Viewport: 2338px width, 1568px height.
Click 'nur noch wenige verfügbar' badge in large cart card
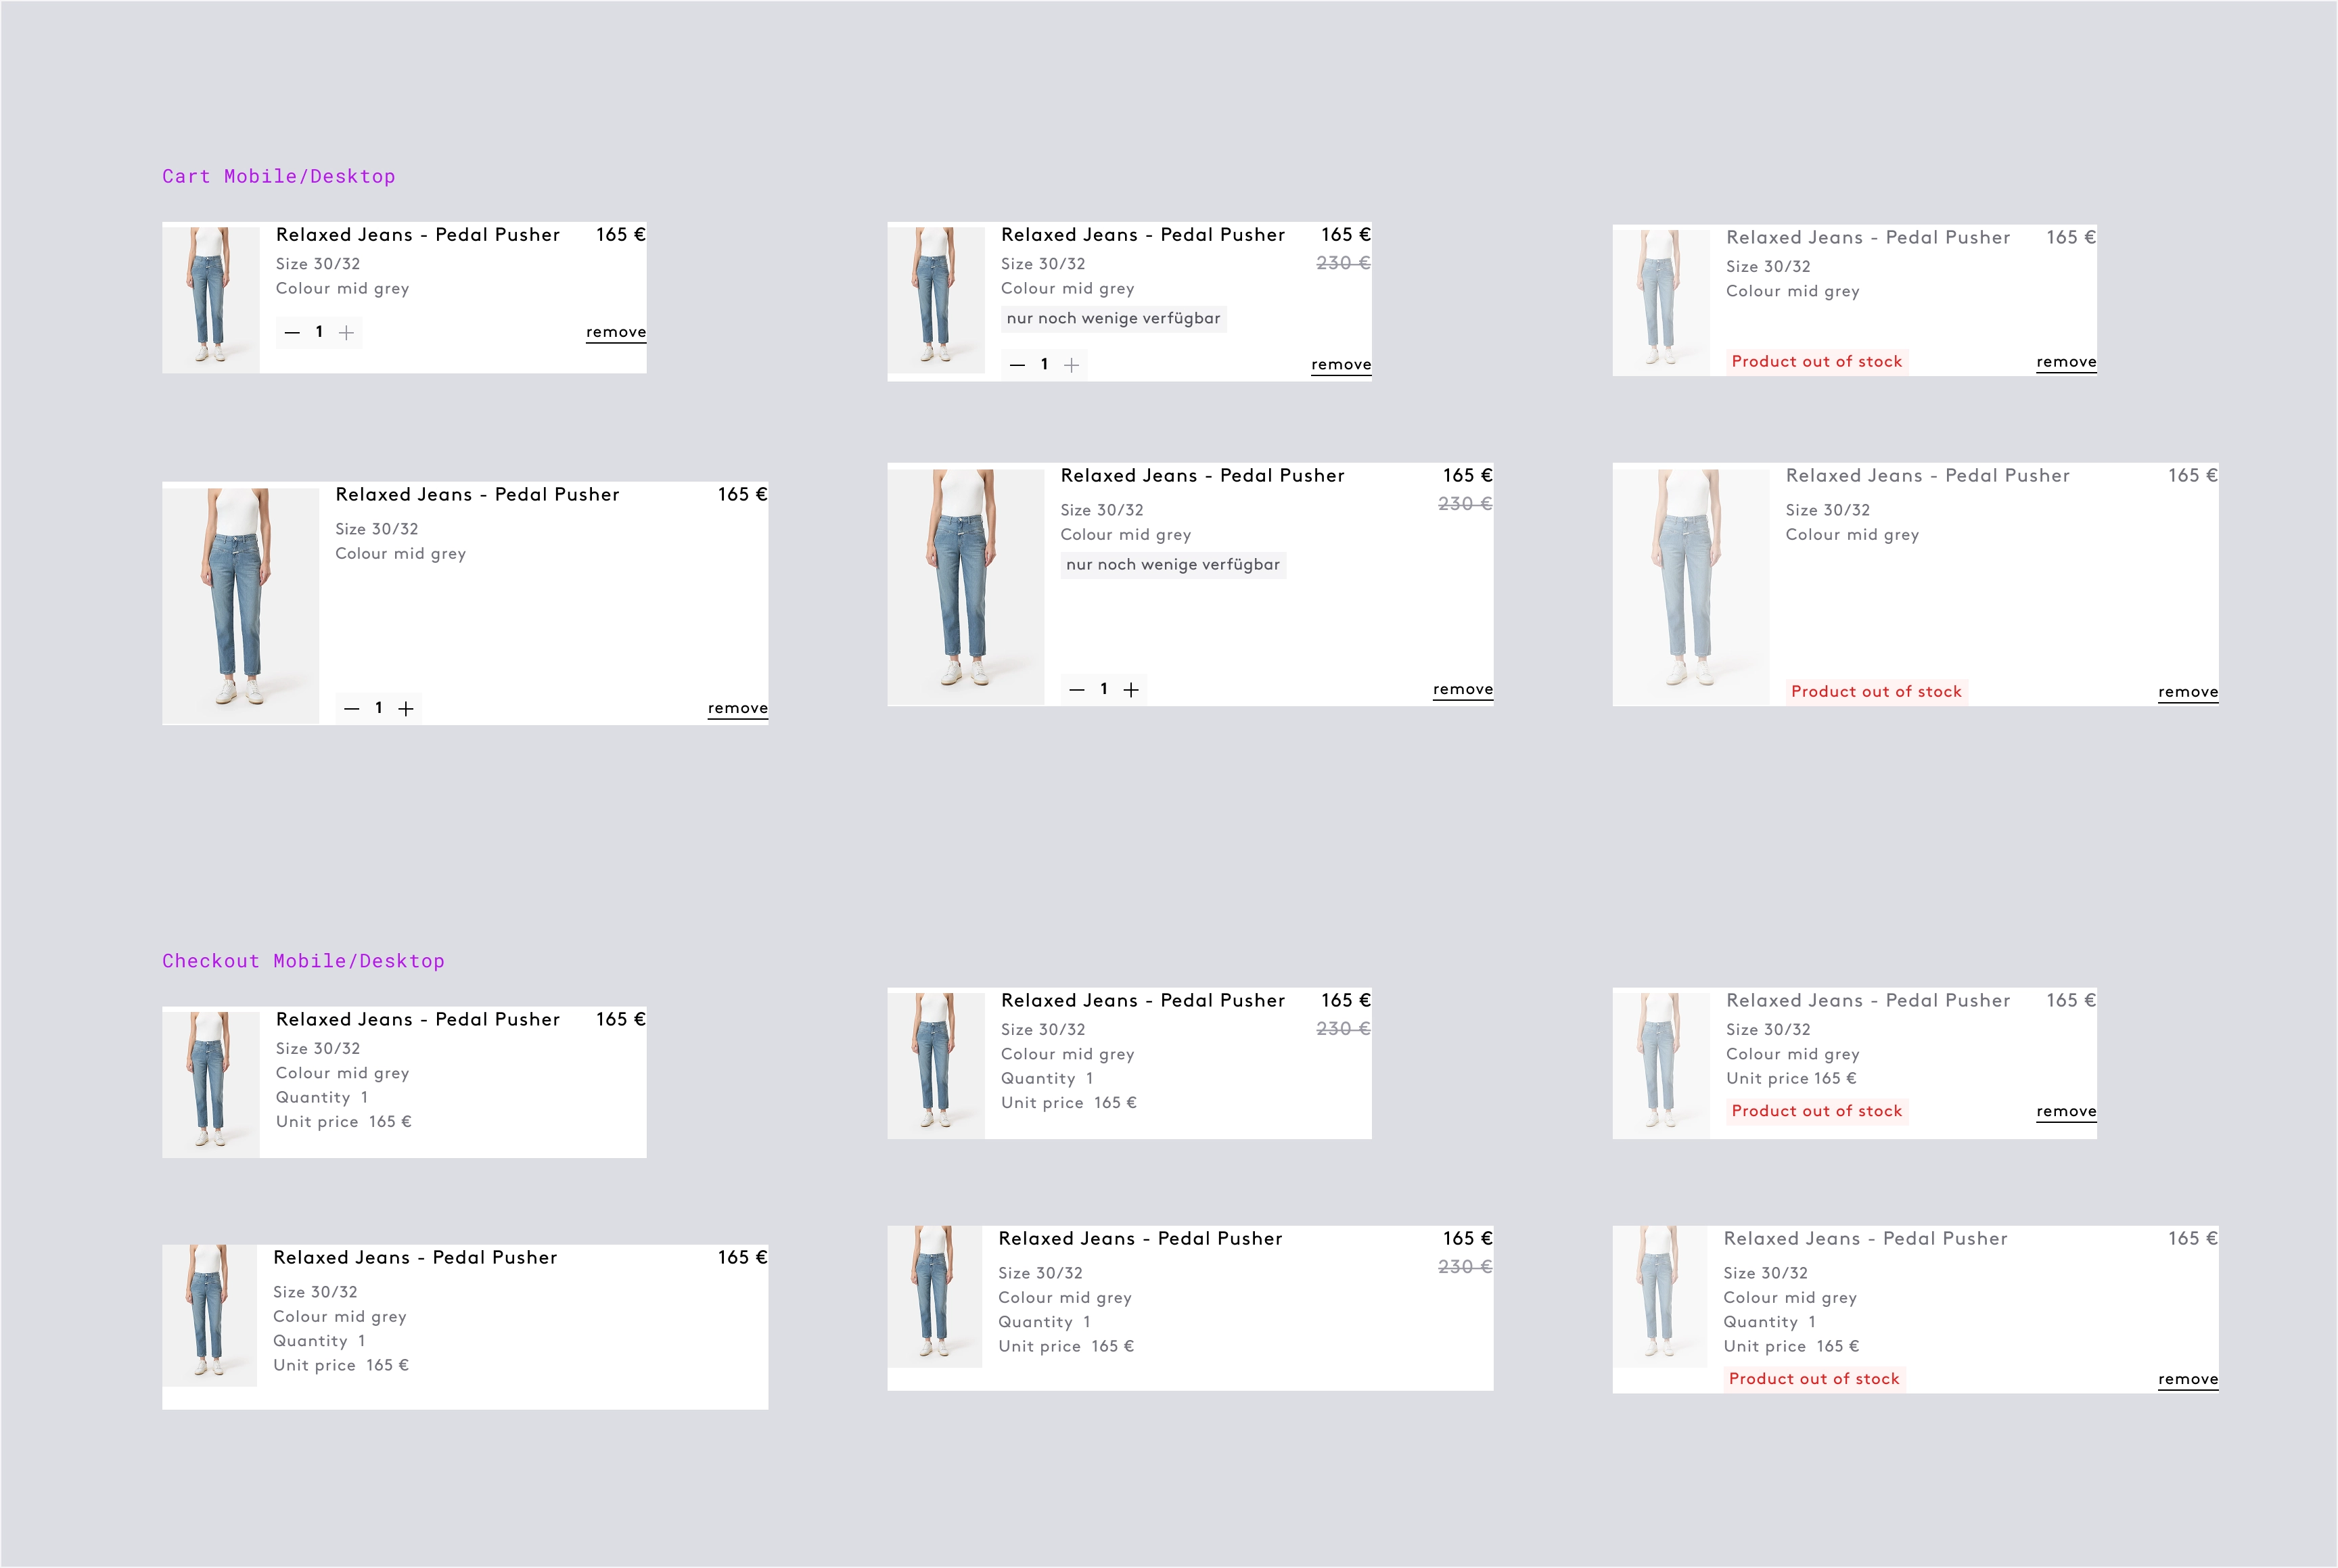tap(1172, 565)
